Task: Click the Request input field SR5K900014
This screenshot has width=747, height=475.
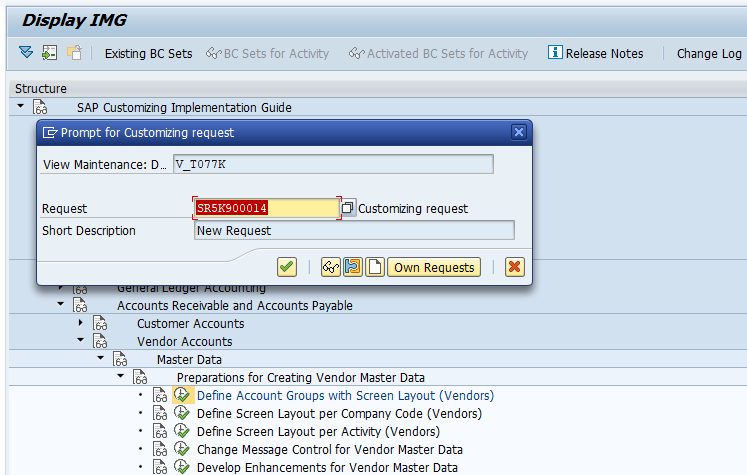Action: pos(267,208)
